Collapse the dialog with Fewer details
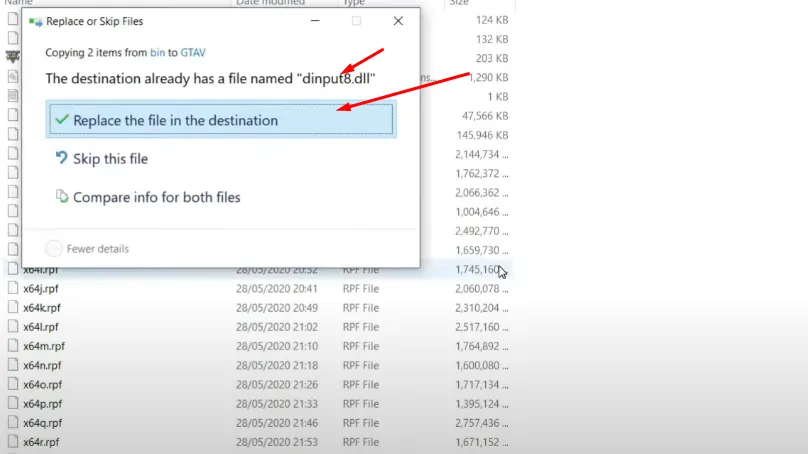Screen dimensions: 808x454 (88, 248)
